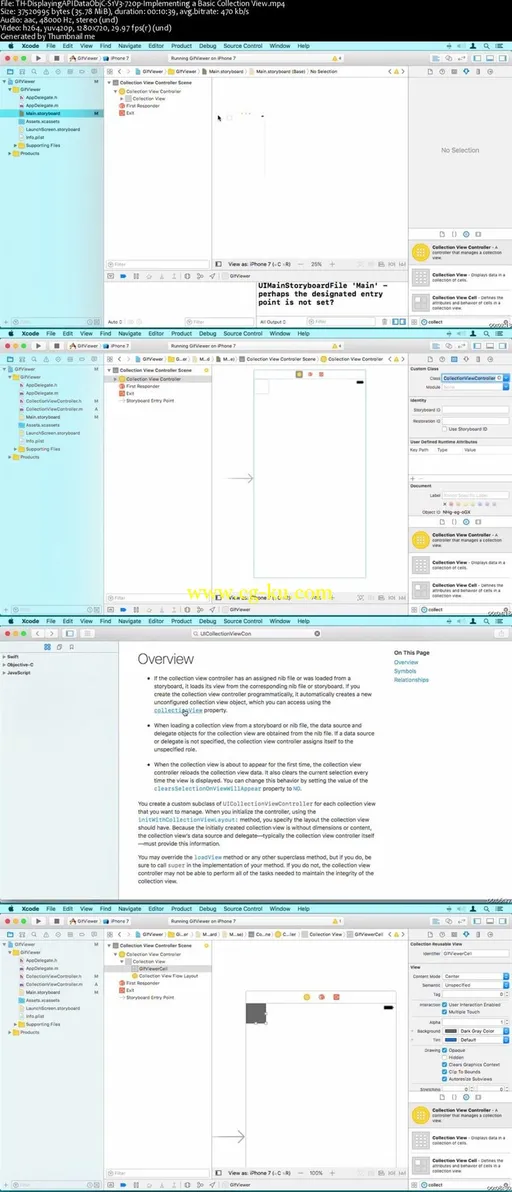Open the File inspector icon in the No Selection frame
Screen dimensions: 512x1192
(431, 71)
